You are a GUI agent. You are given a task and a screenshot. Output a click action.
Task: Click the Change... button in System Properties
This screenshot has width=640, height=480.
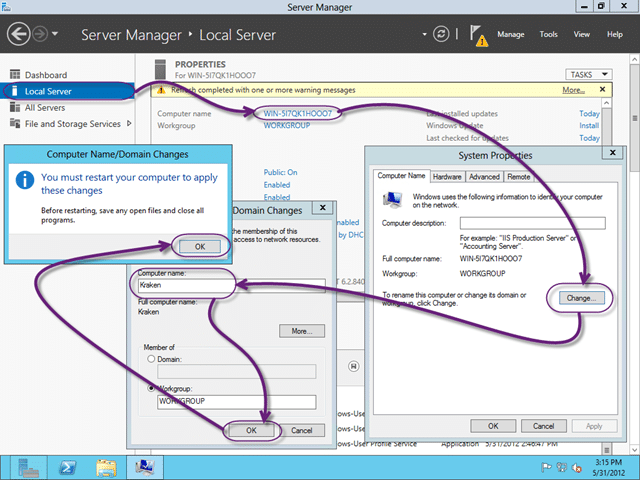(x=581, y=298)
